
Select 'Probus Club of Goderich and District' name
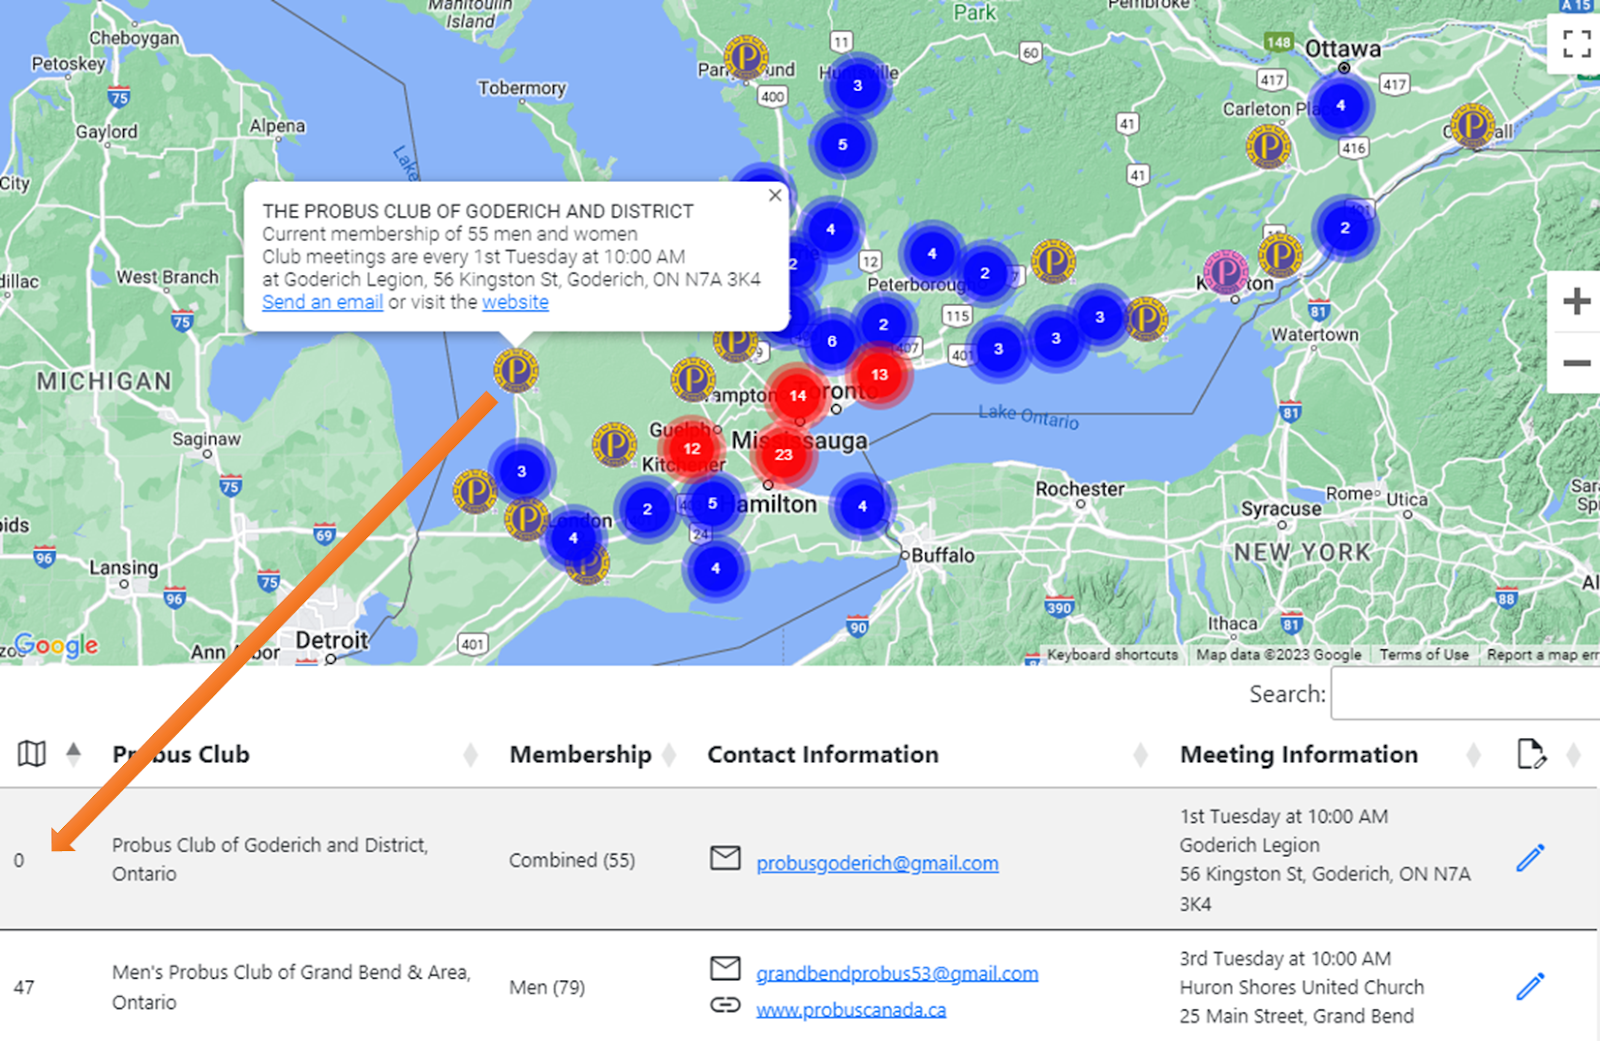(x=270, y=859)
